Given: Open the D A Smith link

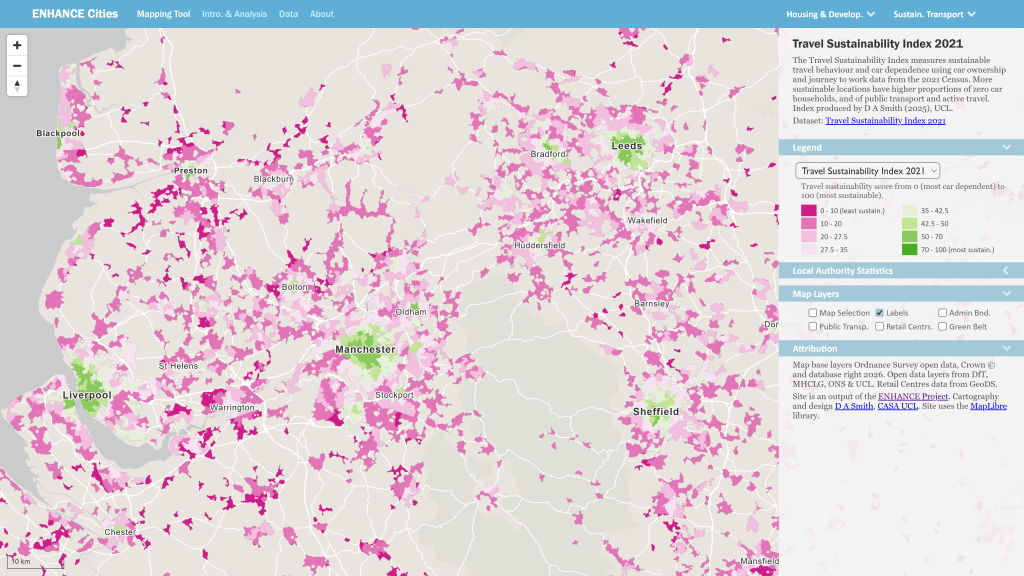Looking at the screenshot, I should point(854,406).
